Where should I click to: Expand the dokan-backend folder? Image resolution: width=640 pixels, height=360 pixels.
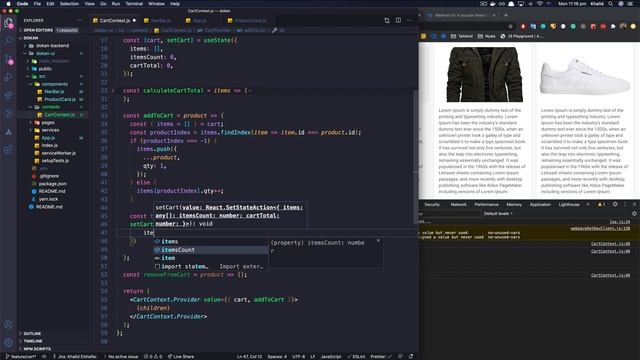click(x=52, y=46)
